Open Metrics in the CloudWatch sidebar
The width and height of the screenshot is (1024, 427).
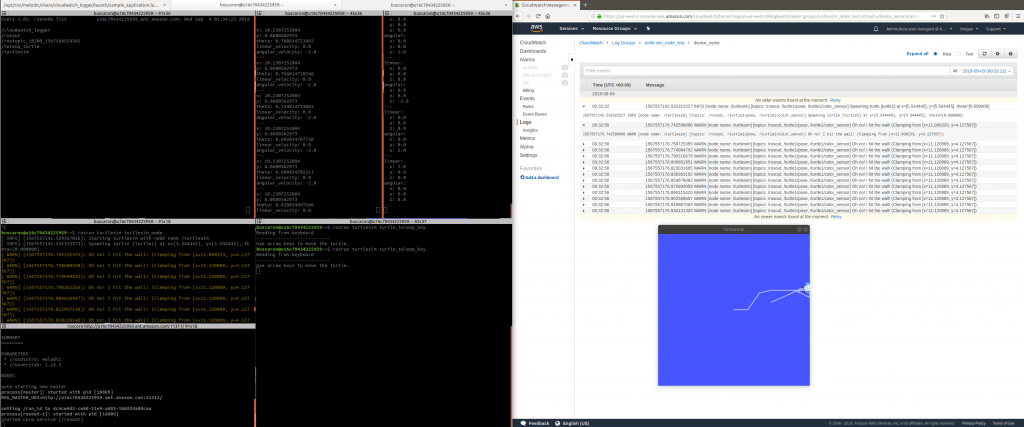[529, 138]
